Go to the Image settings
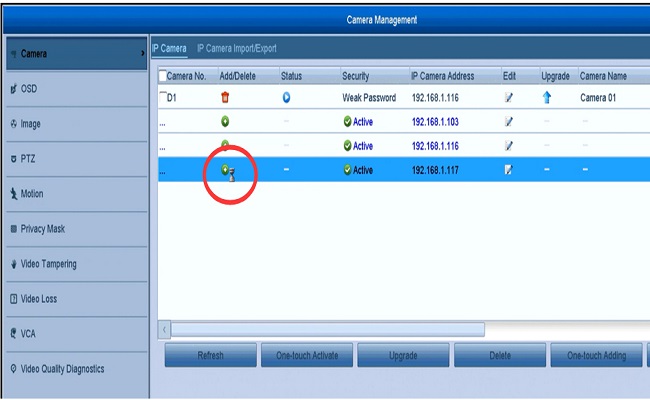Viewport: 650px width, 400px height. click(77, 124)
